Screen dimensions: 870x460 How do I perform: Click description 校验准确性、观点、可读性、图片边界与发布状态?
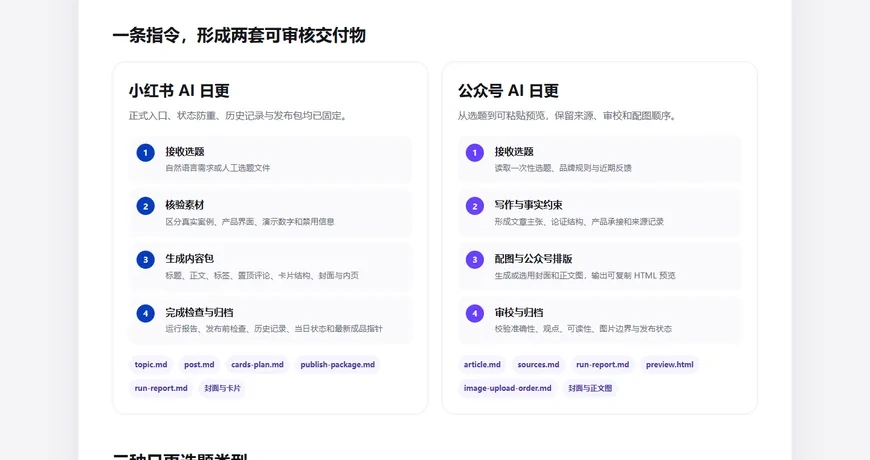pyautogui.click(x=583, y=328)
